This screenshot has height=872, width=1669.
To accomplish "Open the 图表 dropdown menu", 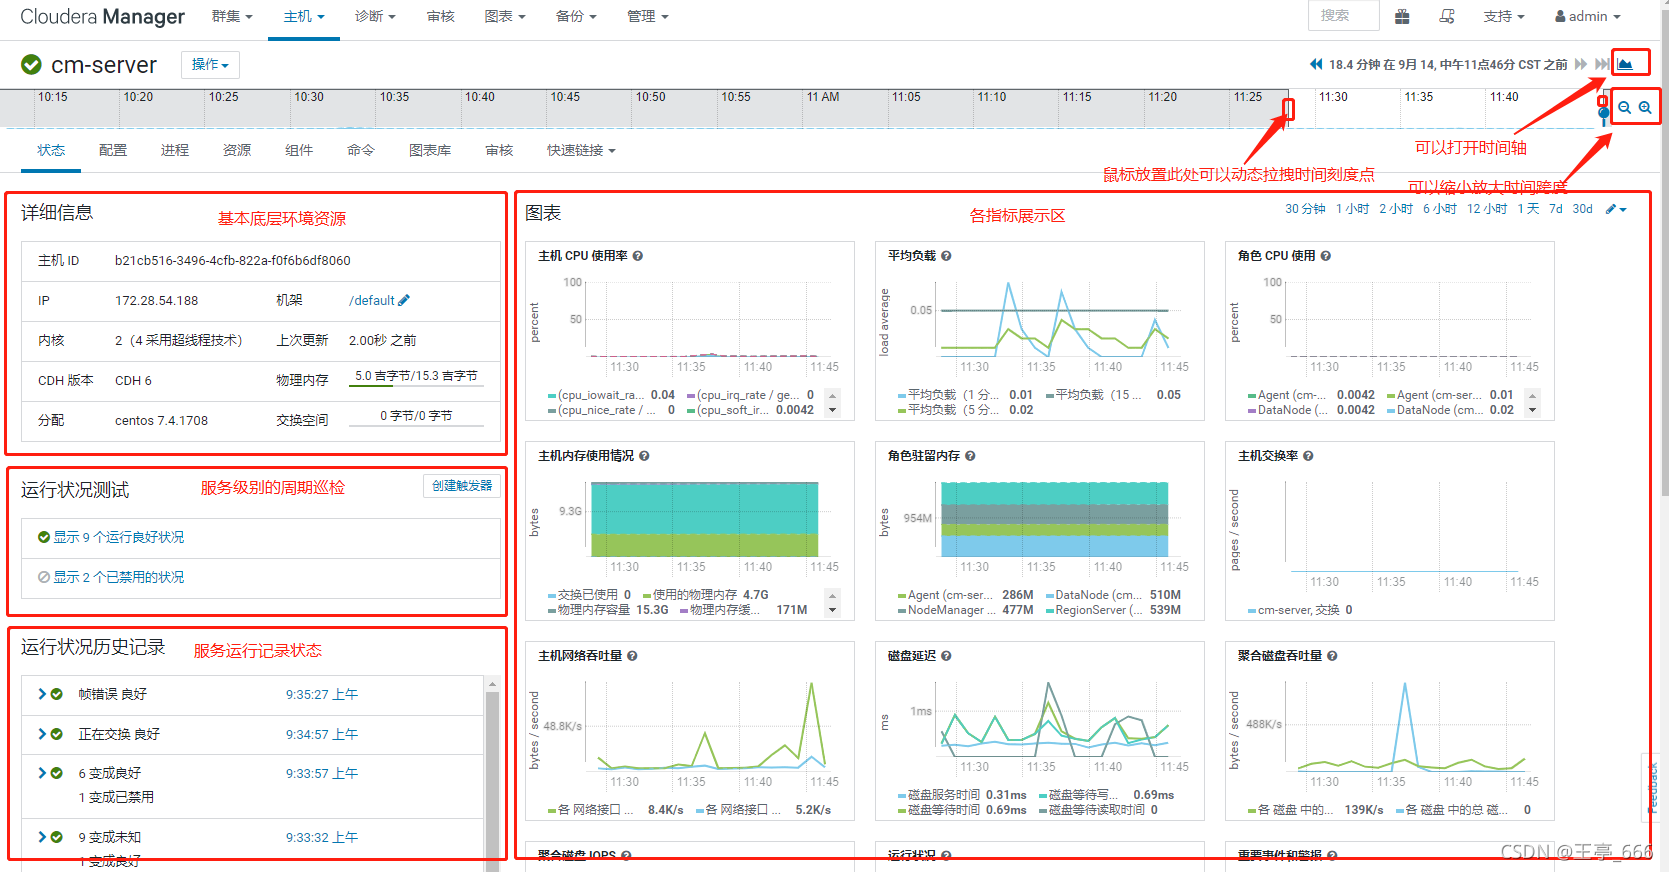I will point(504,16).
